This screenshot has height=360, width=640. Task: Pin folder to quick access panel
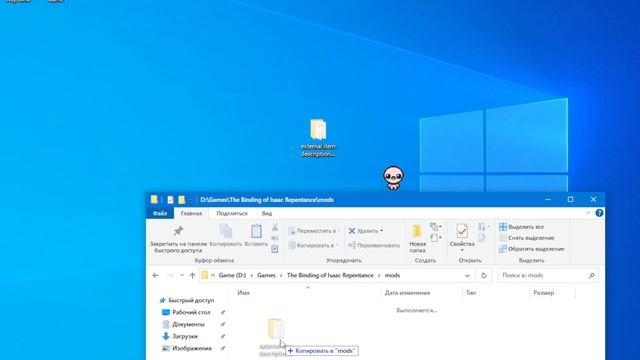pyautogui.click(x=178, y=239)
